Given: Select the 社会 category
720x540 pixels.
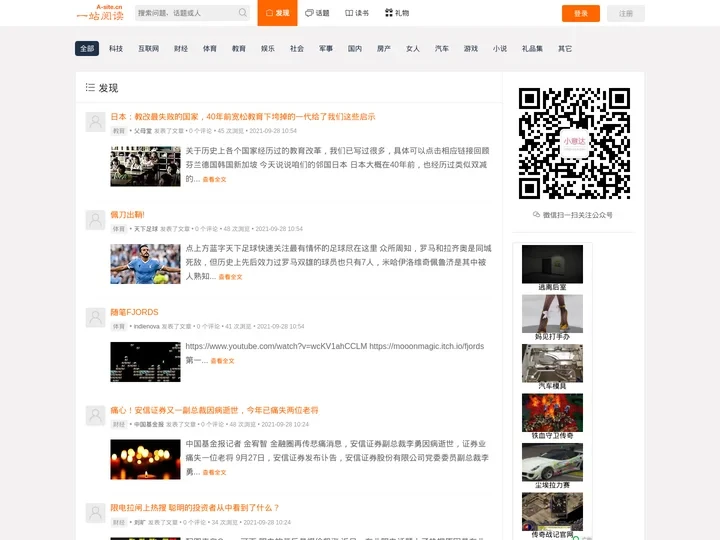Looking at the screenshot, I should pos(297,48).
